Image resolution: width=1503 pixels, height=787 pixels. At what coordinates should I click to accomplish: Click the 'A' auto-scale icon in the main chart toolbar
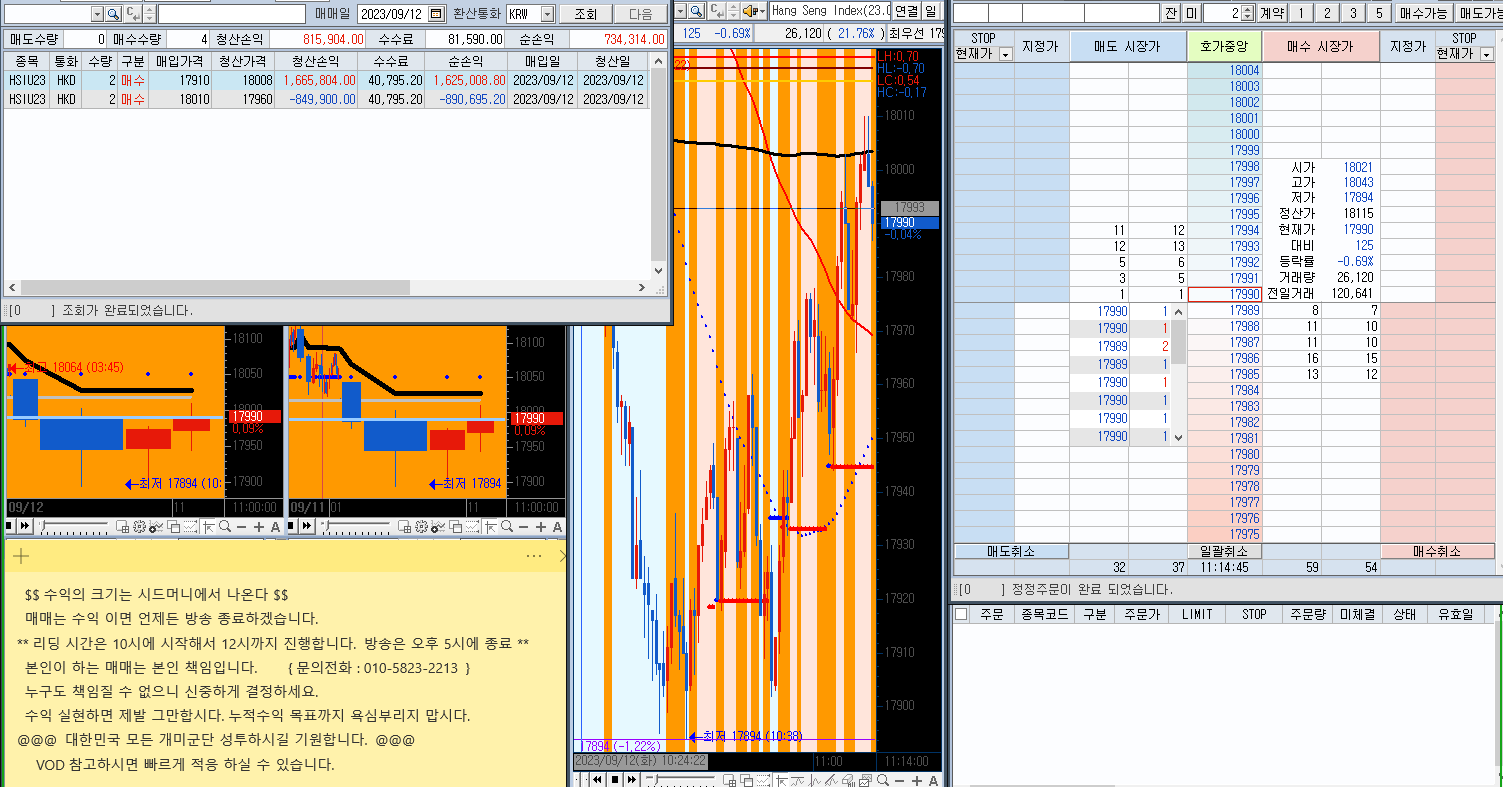point(933,780)
